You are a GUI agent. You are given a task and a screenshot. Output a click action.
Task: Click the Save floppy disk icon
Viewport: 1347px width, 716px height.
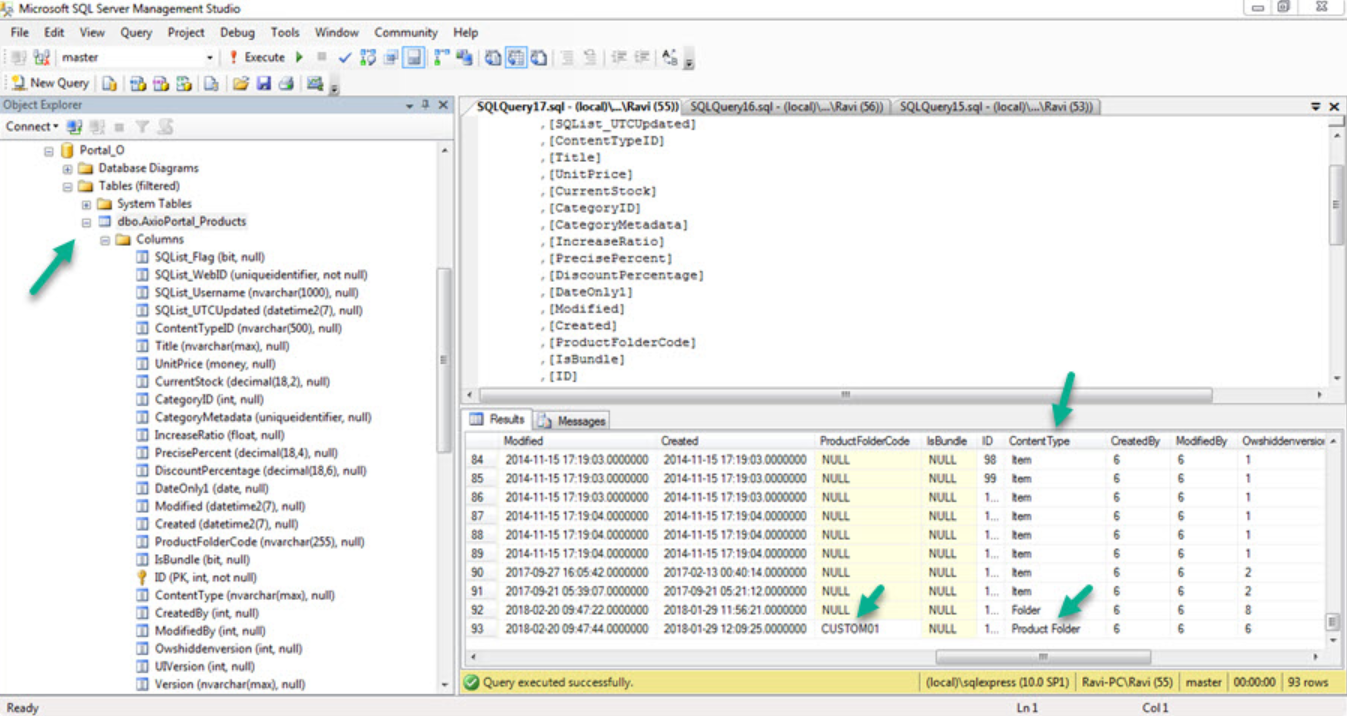click(264, 84)
